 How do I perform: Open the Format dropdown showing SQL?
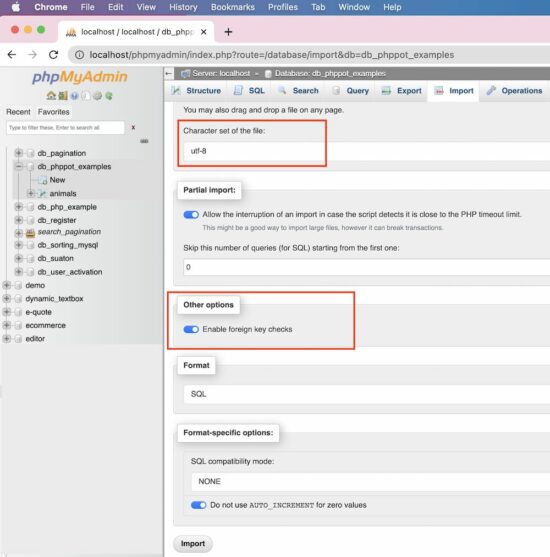pos(367,394)
